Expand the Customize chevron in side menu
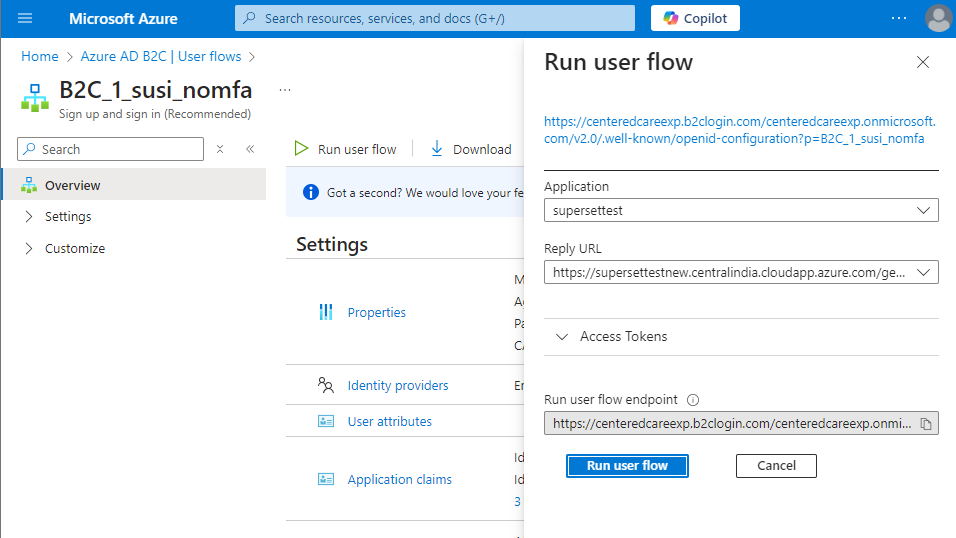This screenshot has width=956, height=538. [x=29, y=248]
